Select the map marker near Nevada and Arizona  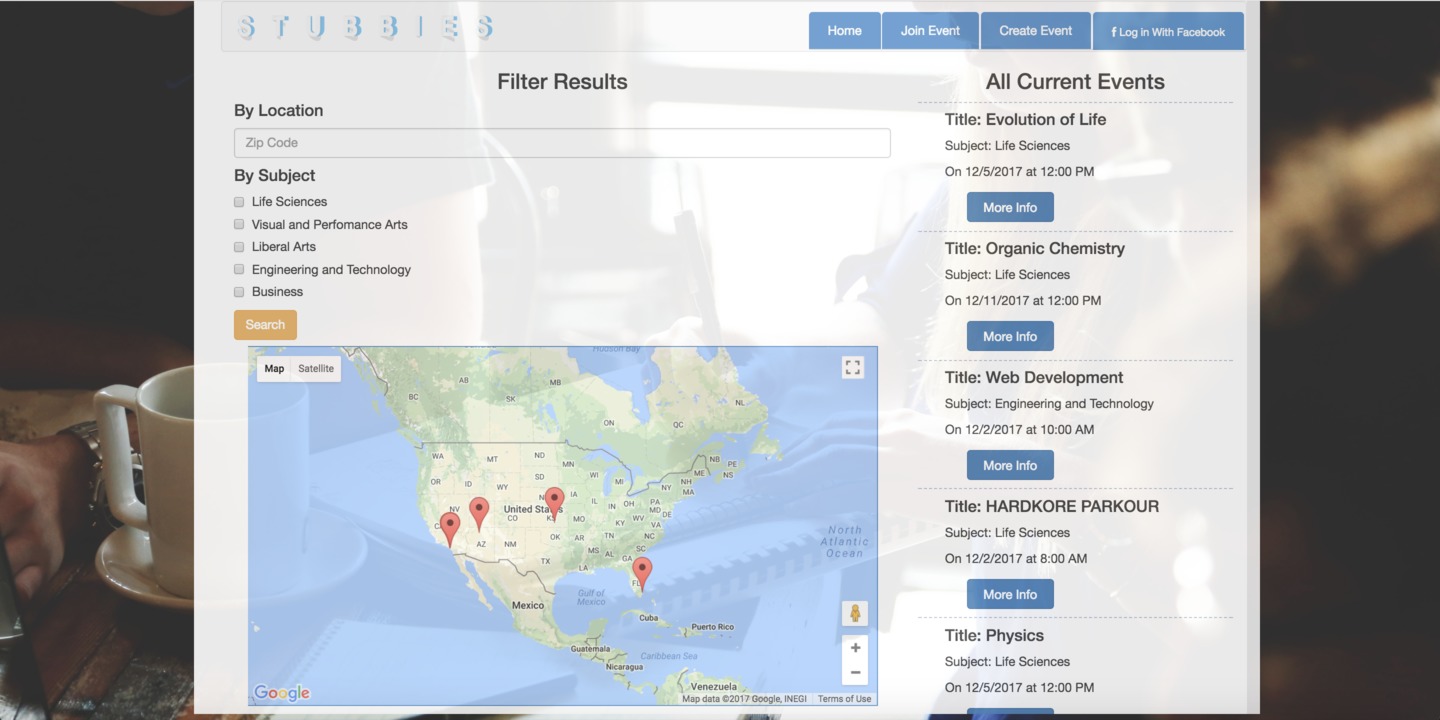pyautogui.click(x=479, y=513)
